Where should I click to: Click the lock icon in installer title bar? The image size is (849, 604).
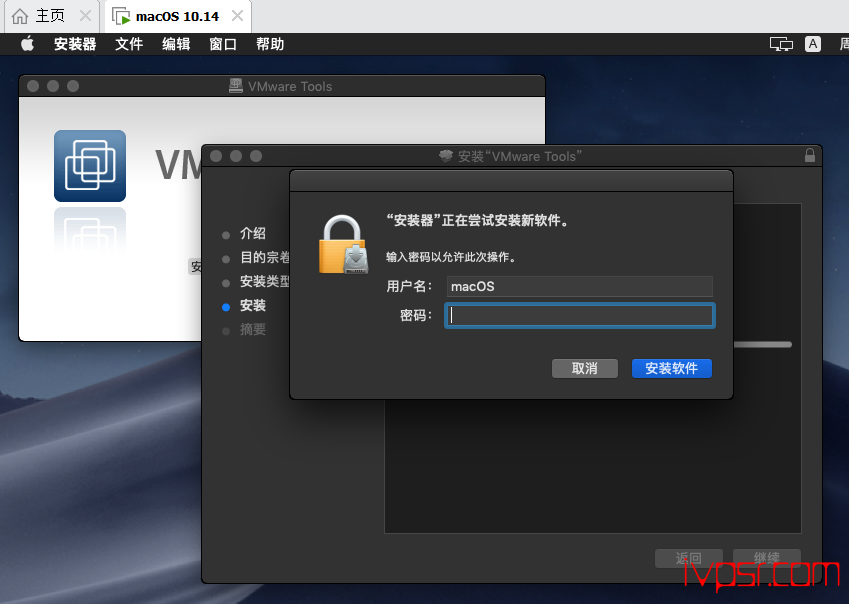coord(809,155)
